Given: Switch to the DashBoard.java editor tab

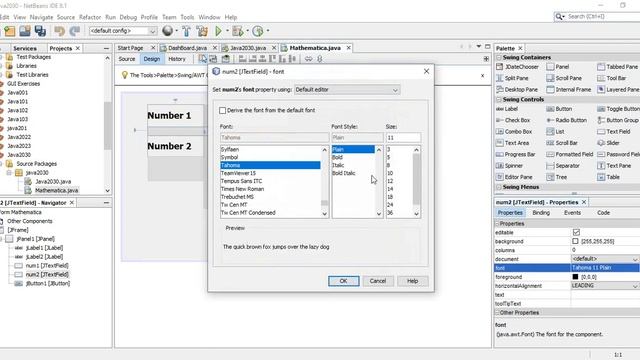Looking at the screenshot, I should click(187, 48).
